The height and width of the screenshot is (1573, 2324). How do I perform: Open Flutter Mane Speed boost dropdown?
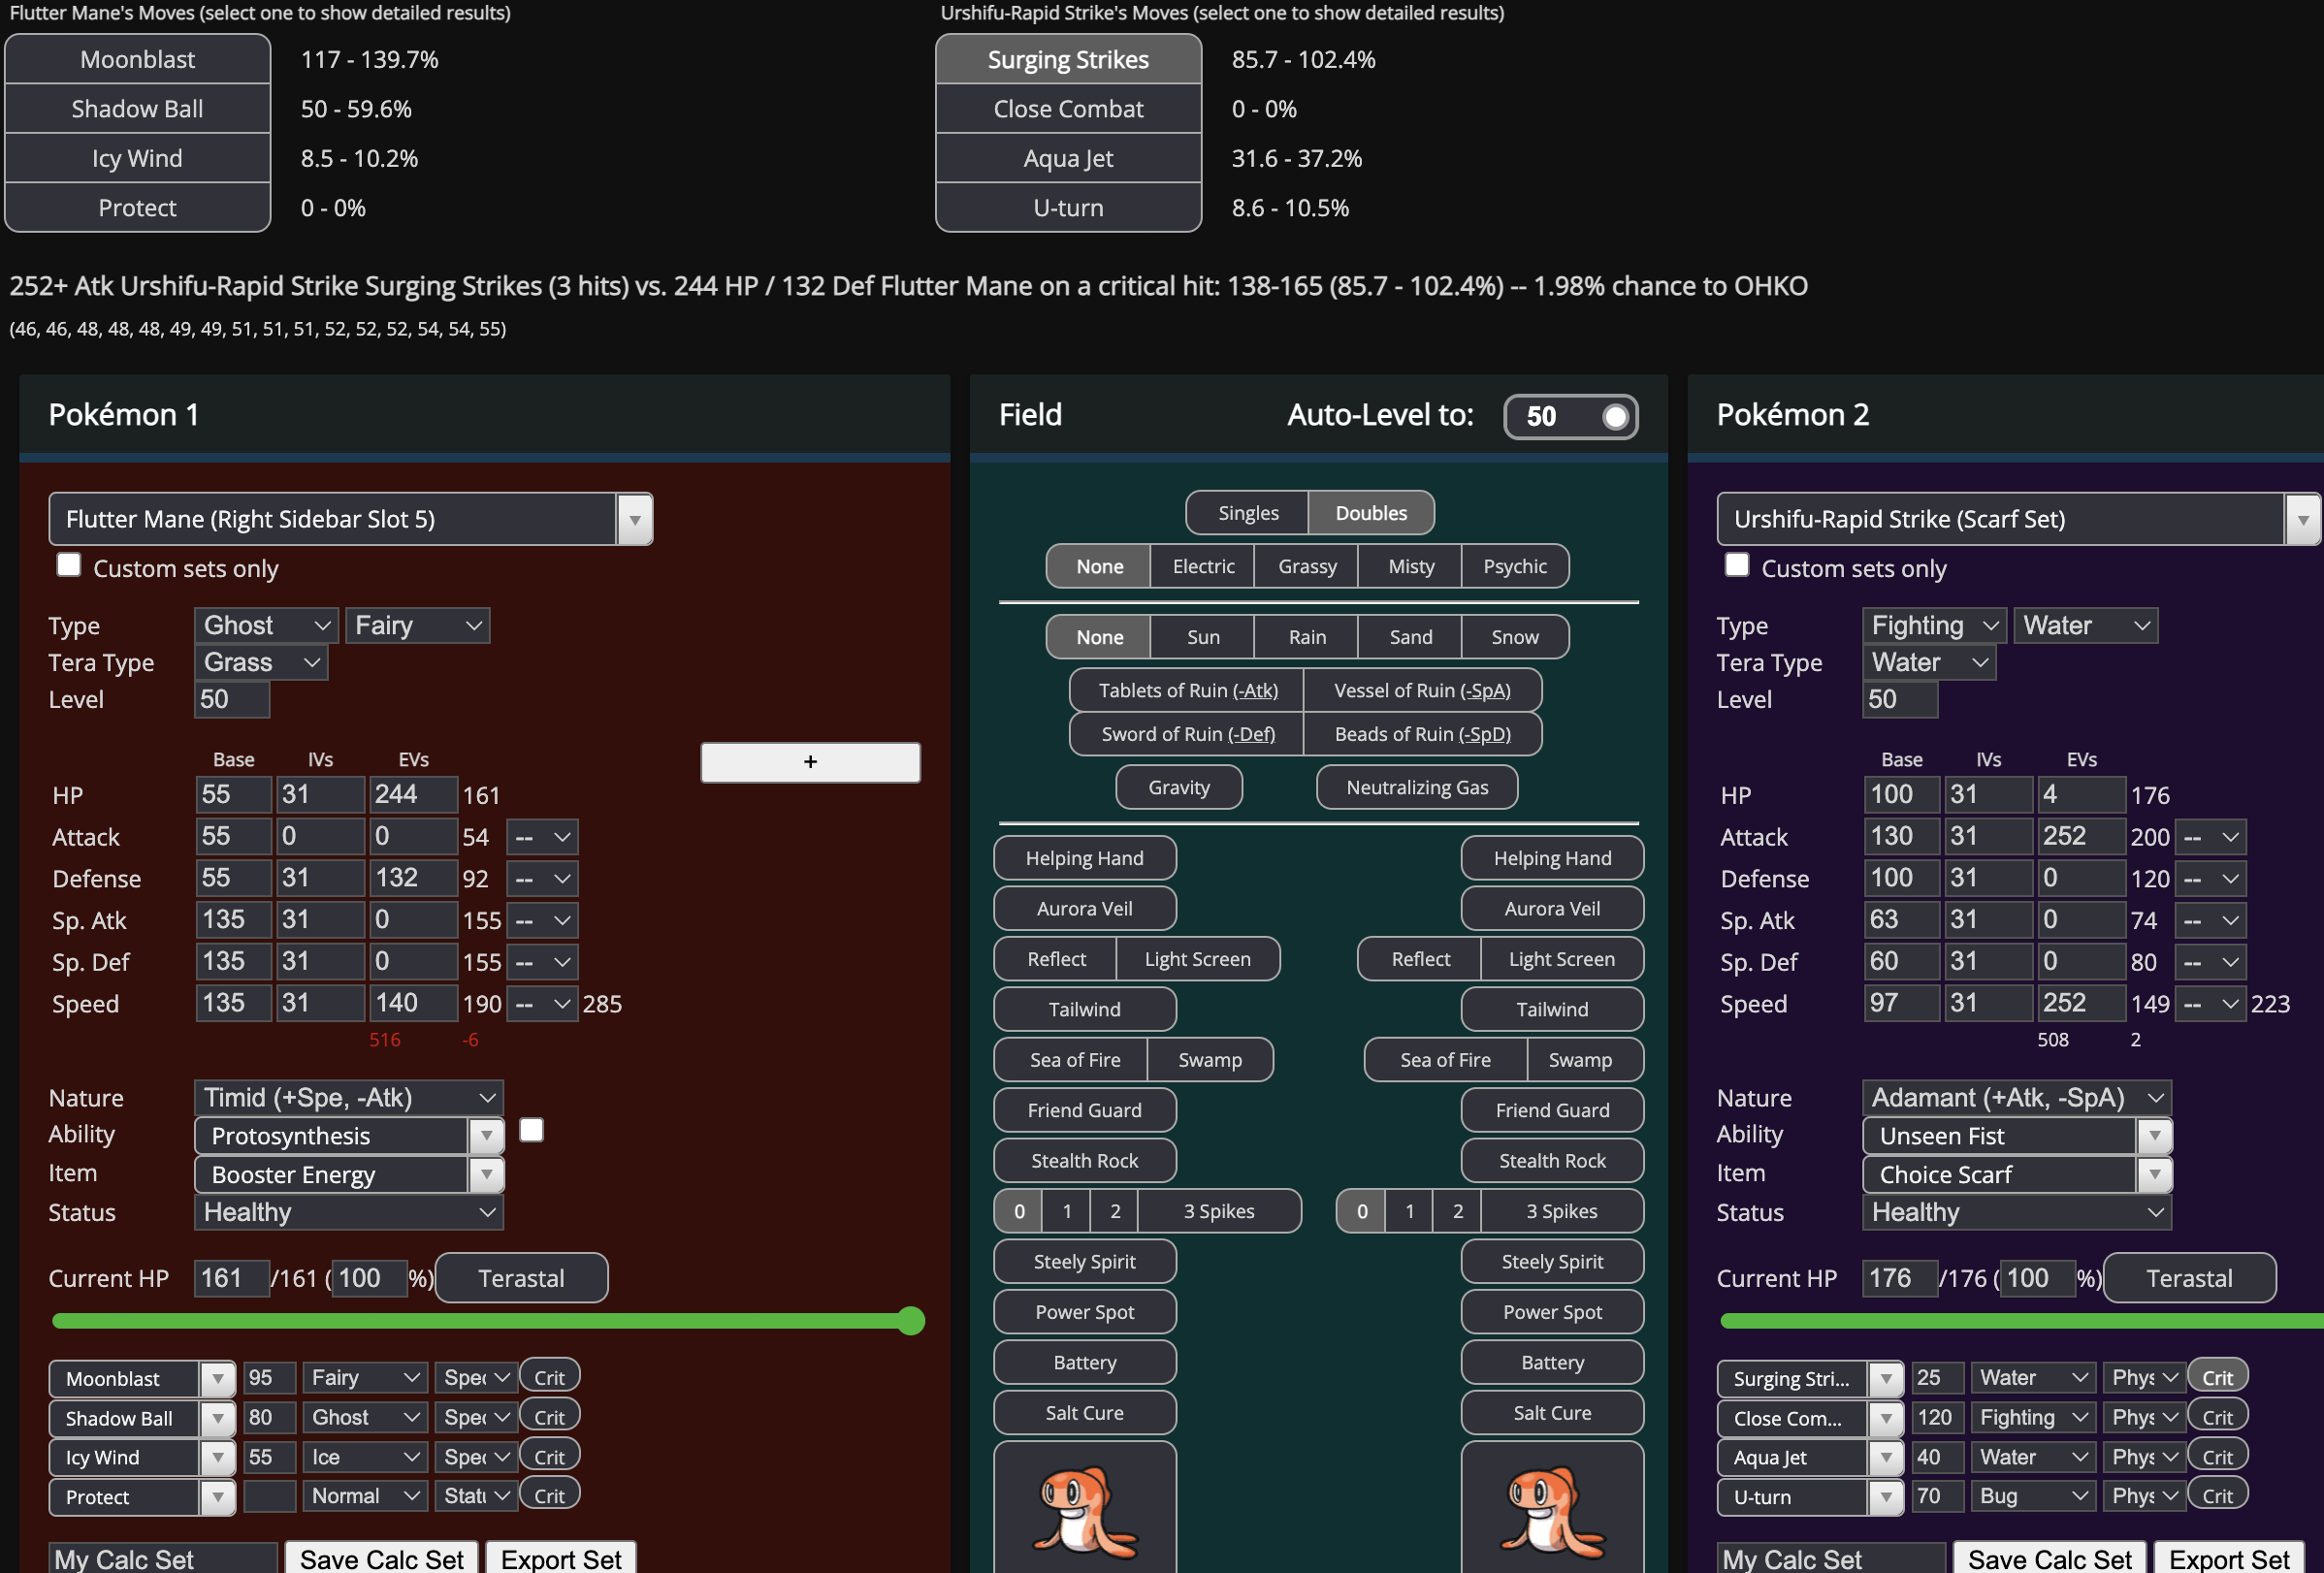click(542, 1003)
